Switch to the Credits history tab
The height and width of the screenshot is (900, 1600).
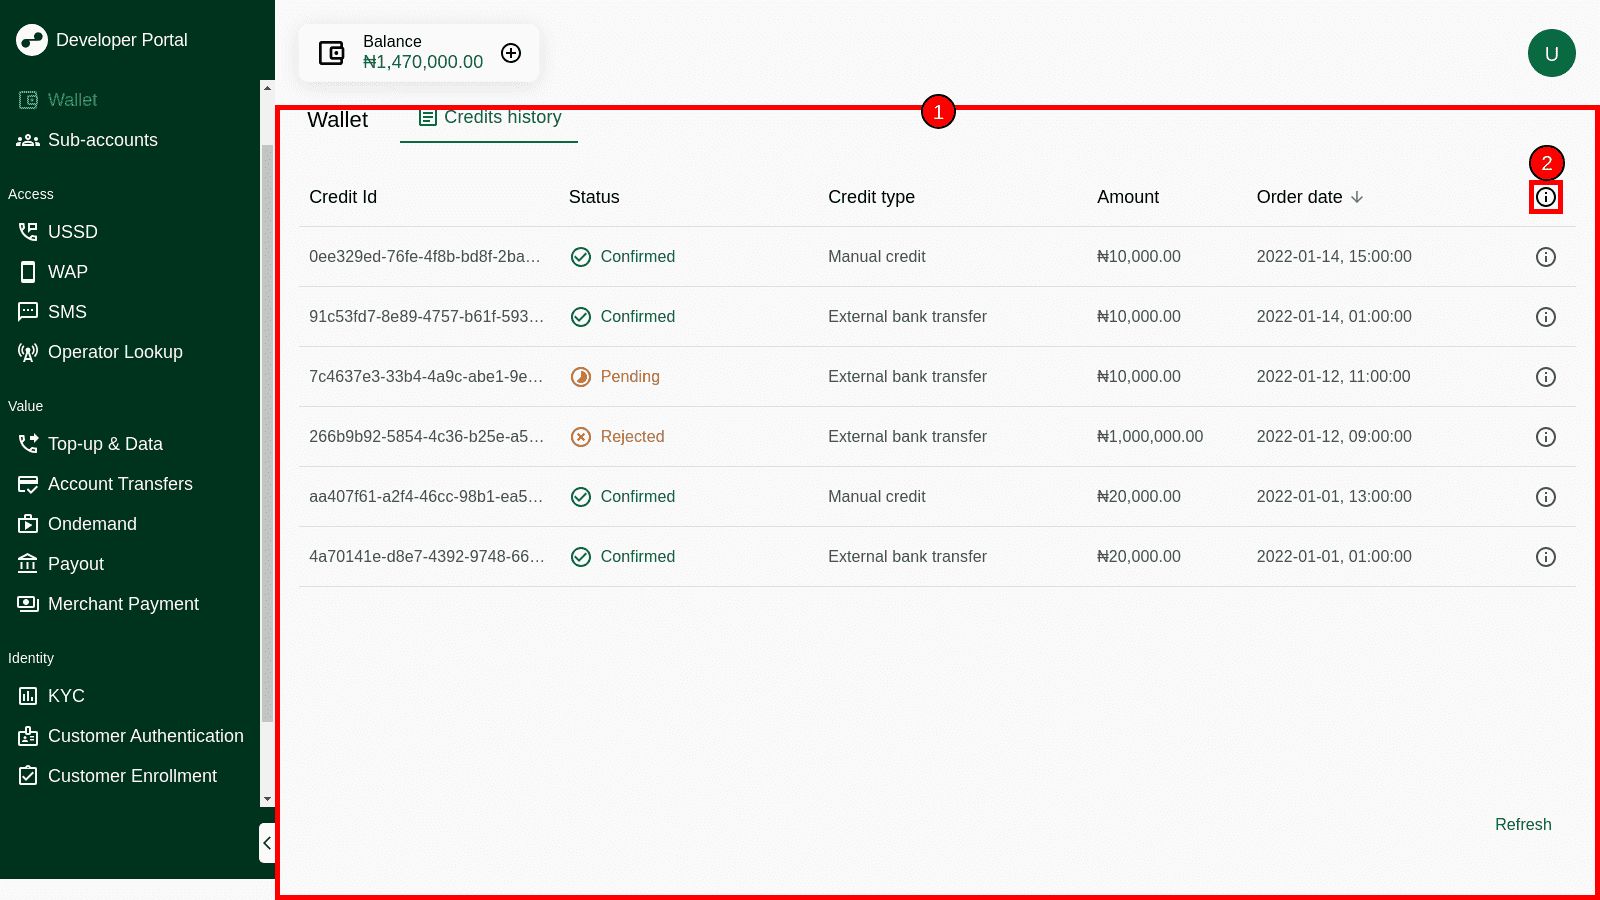pos(490,118)
